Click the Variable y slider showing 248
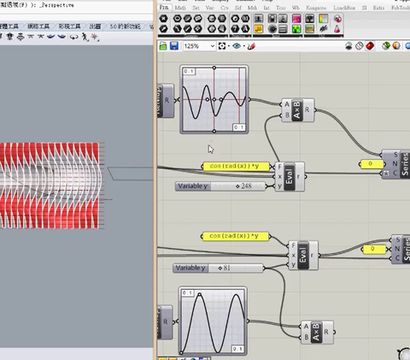This screenshot has height=360, width=410. point(221,186)
